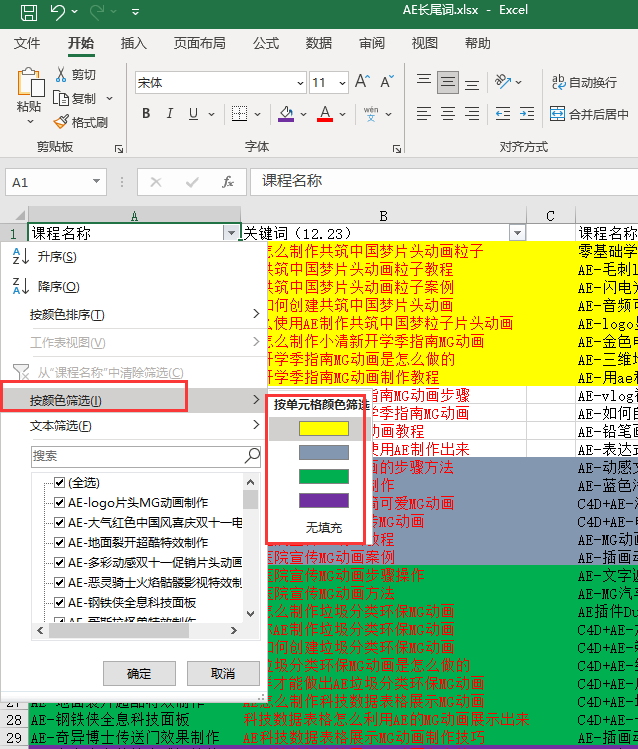Image resolution: width=638 pixels, height=749 pixels.
Task: Click the Insert Function fx icon
Action: [227, 182]
